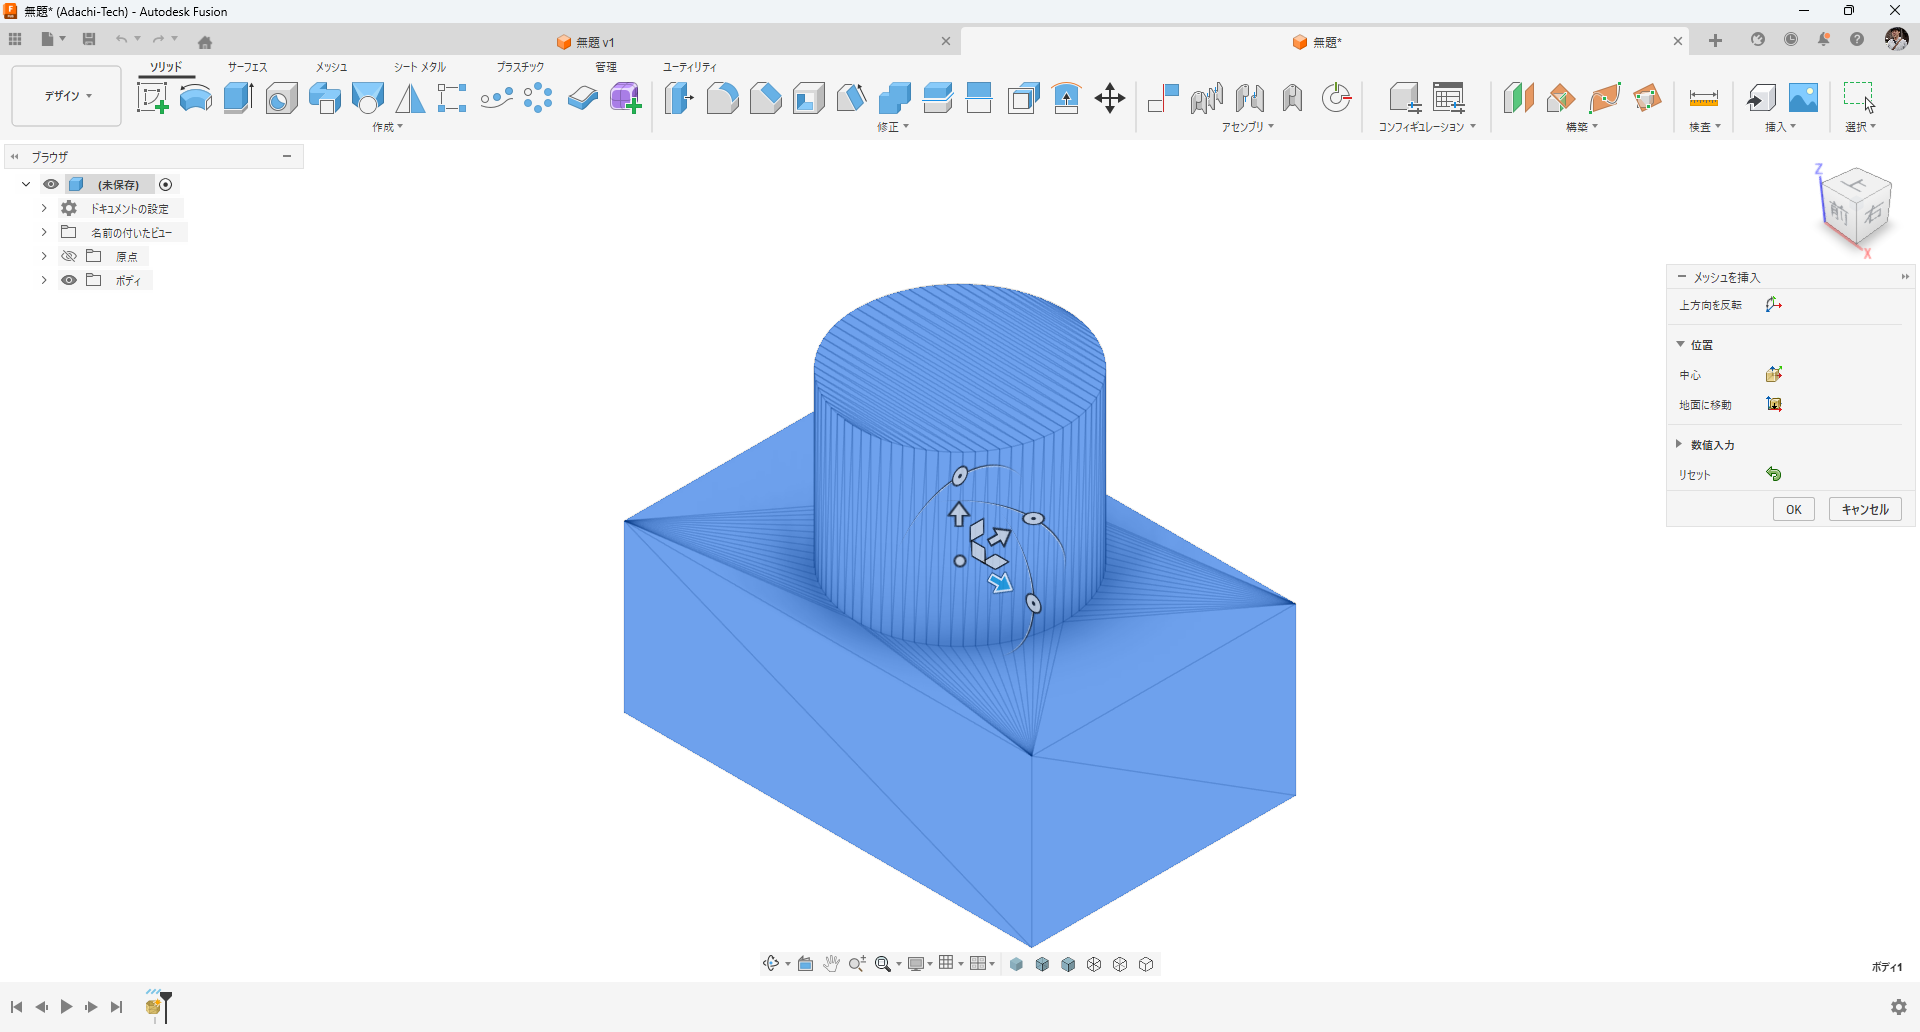Start the Circular Pattern tool
Image resolution: width=1920 pixels, height=1032 pixels.
[x=538, y=98]
